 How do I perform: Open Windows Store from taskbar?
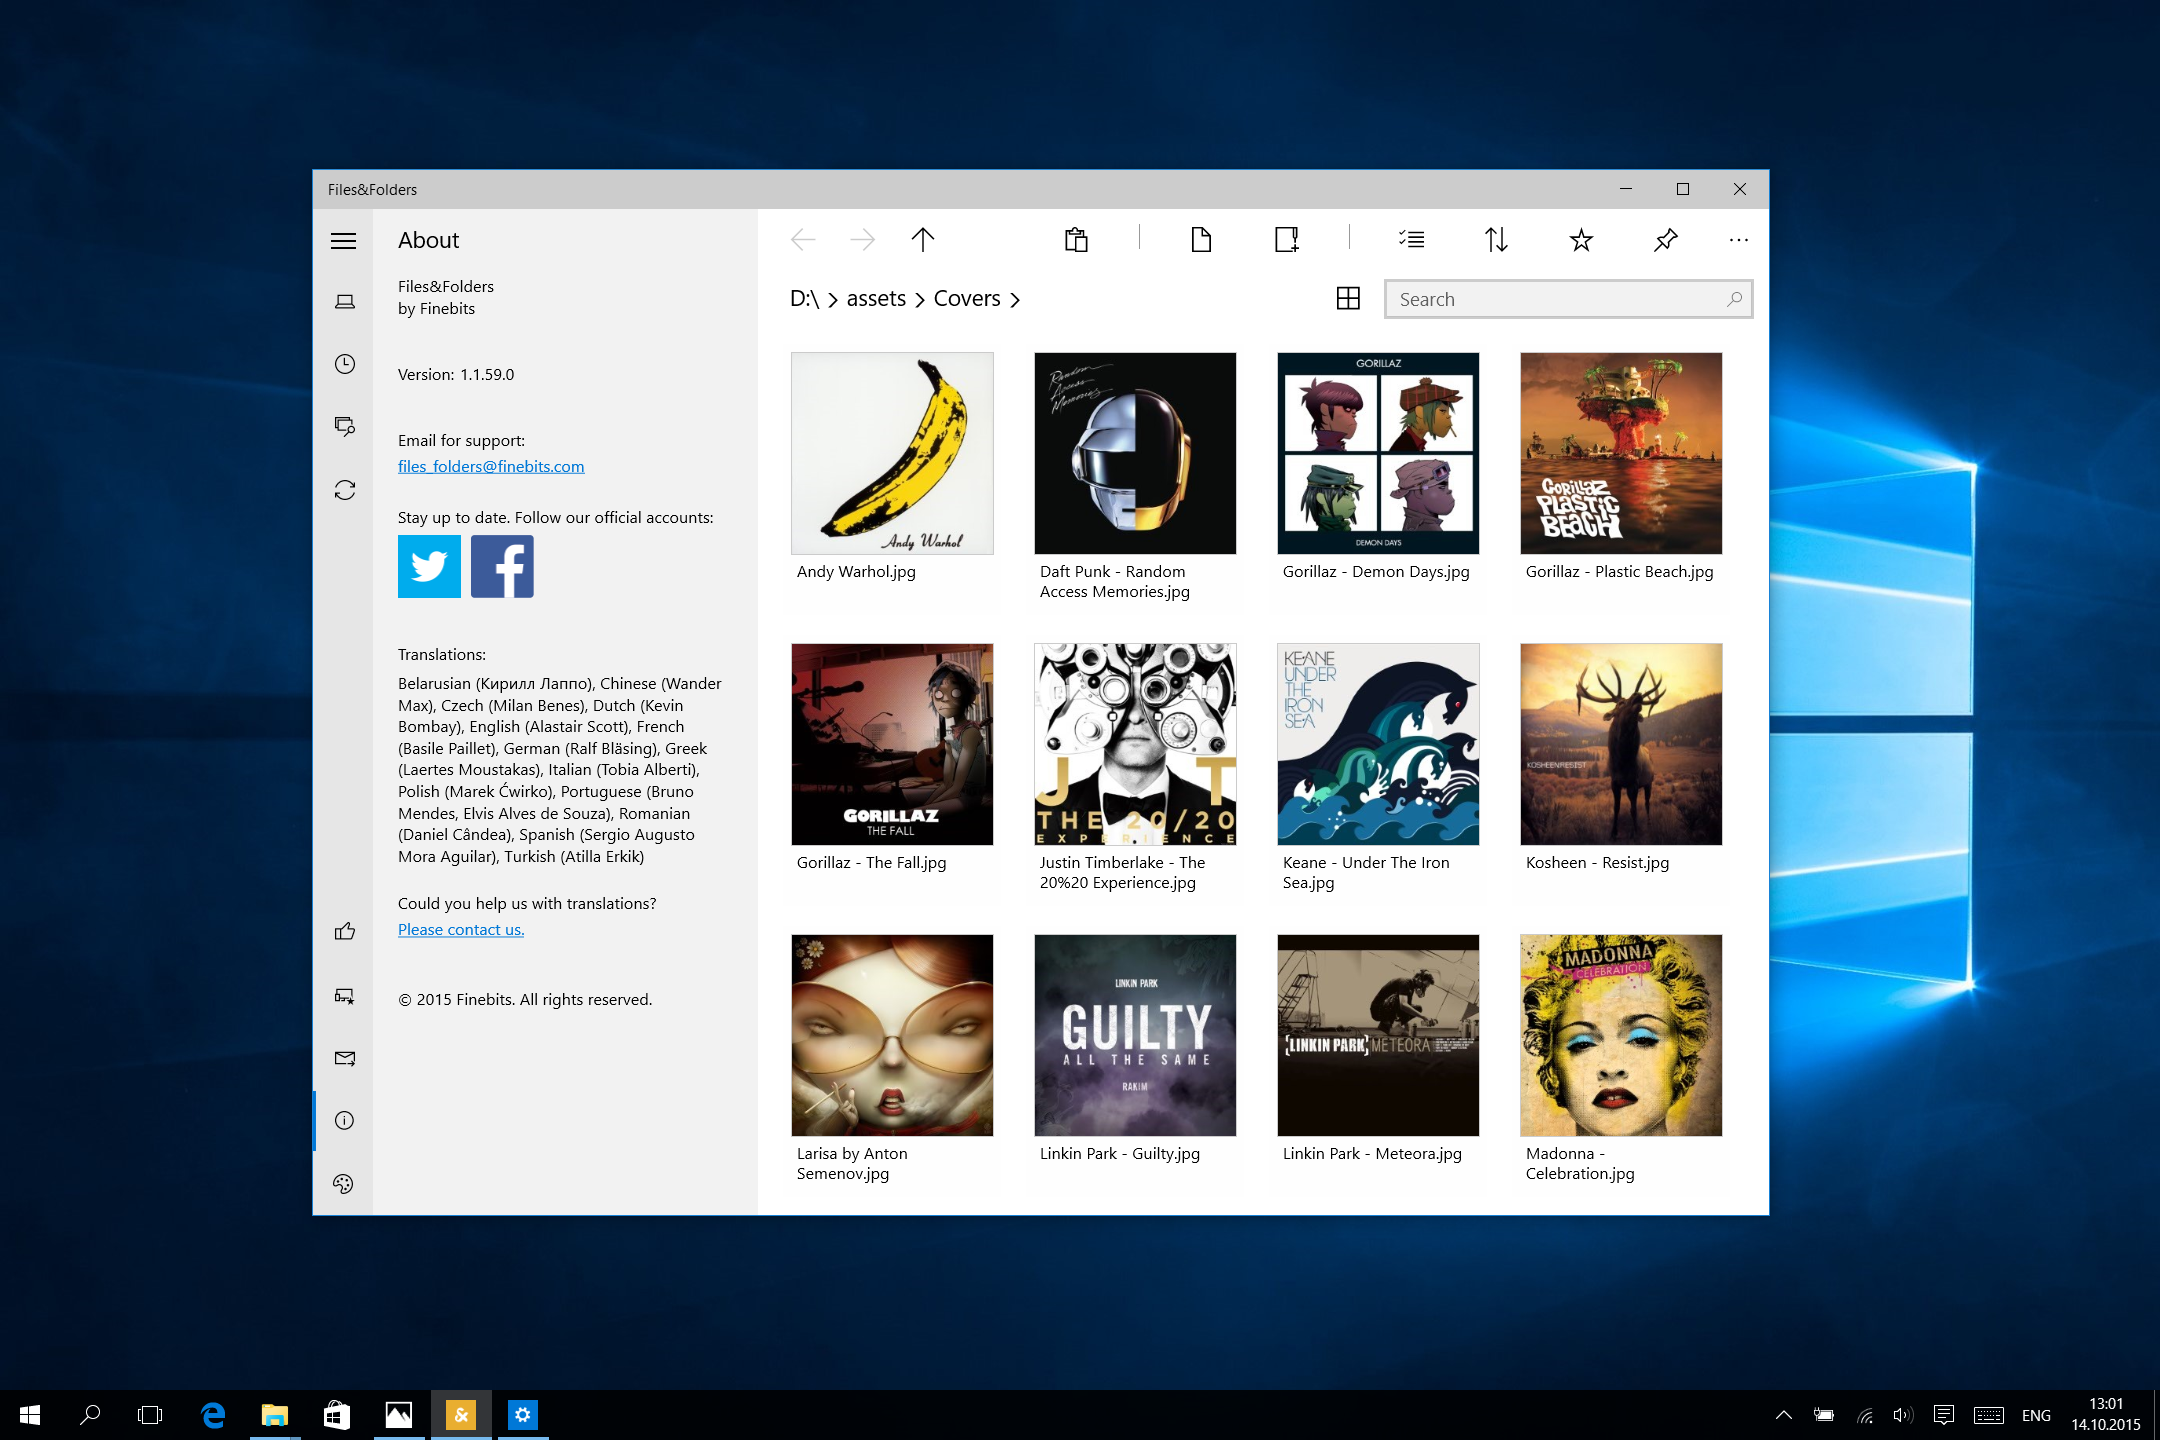(337, 1415)
